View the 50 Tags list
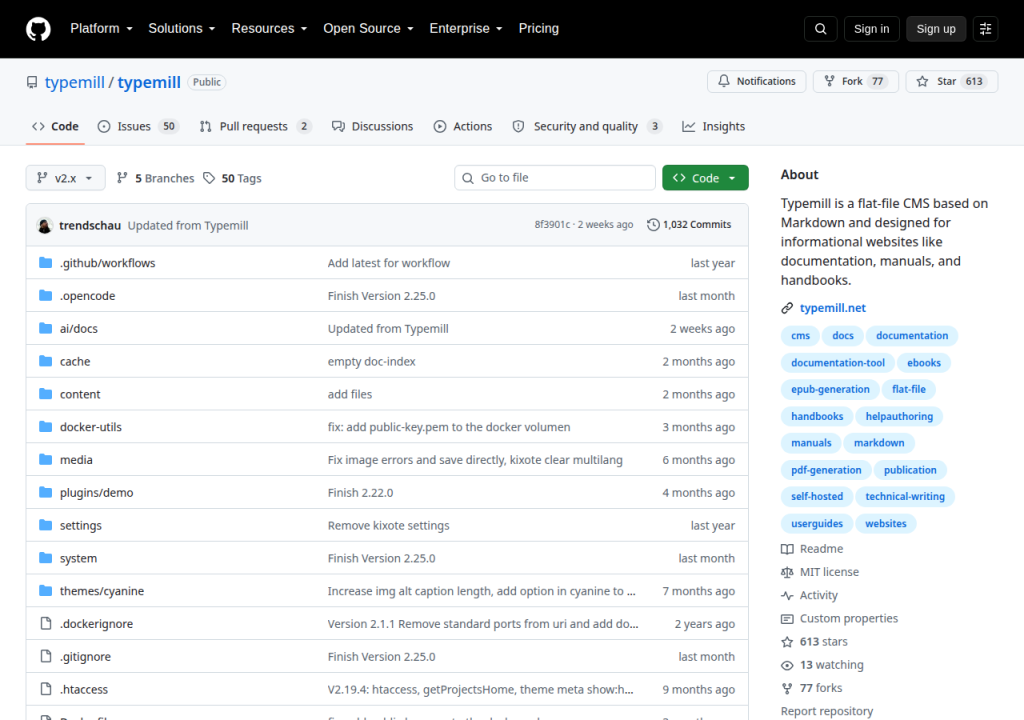This screenshot has width=1024, height=720. (x=232, y=178)
